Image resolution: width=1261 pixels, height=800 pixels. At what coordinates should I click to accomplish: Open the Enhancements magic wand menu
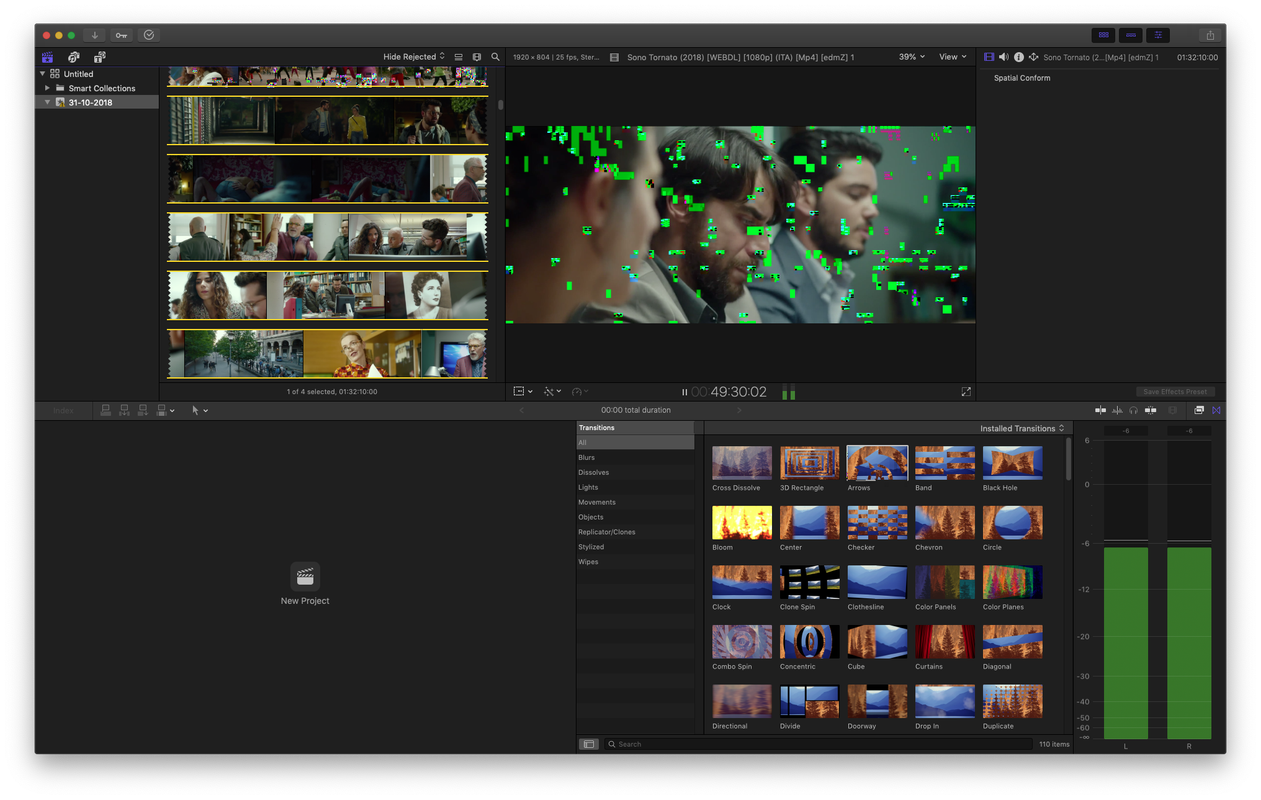(x=552, y=392)
